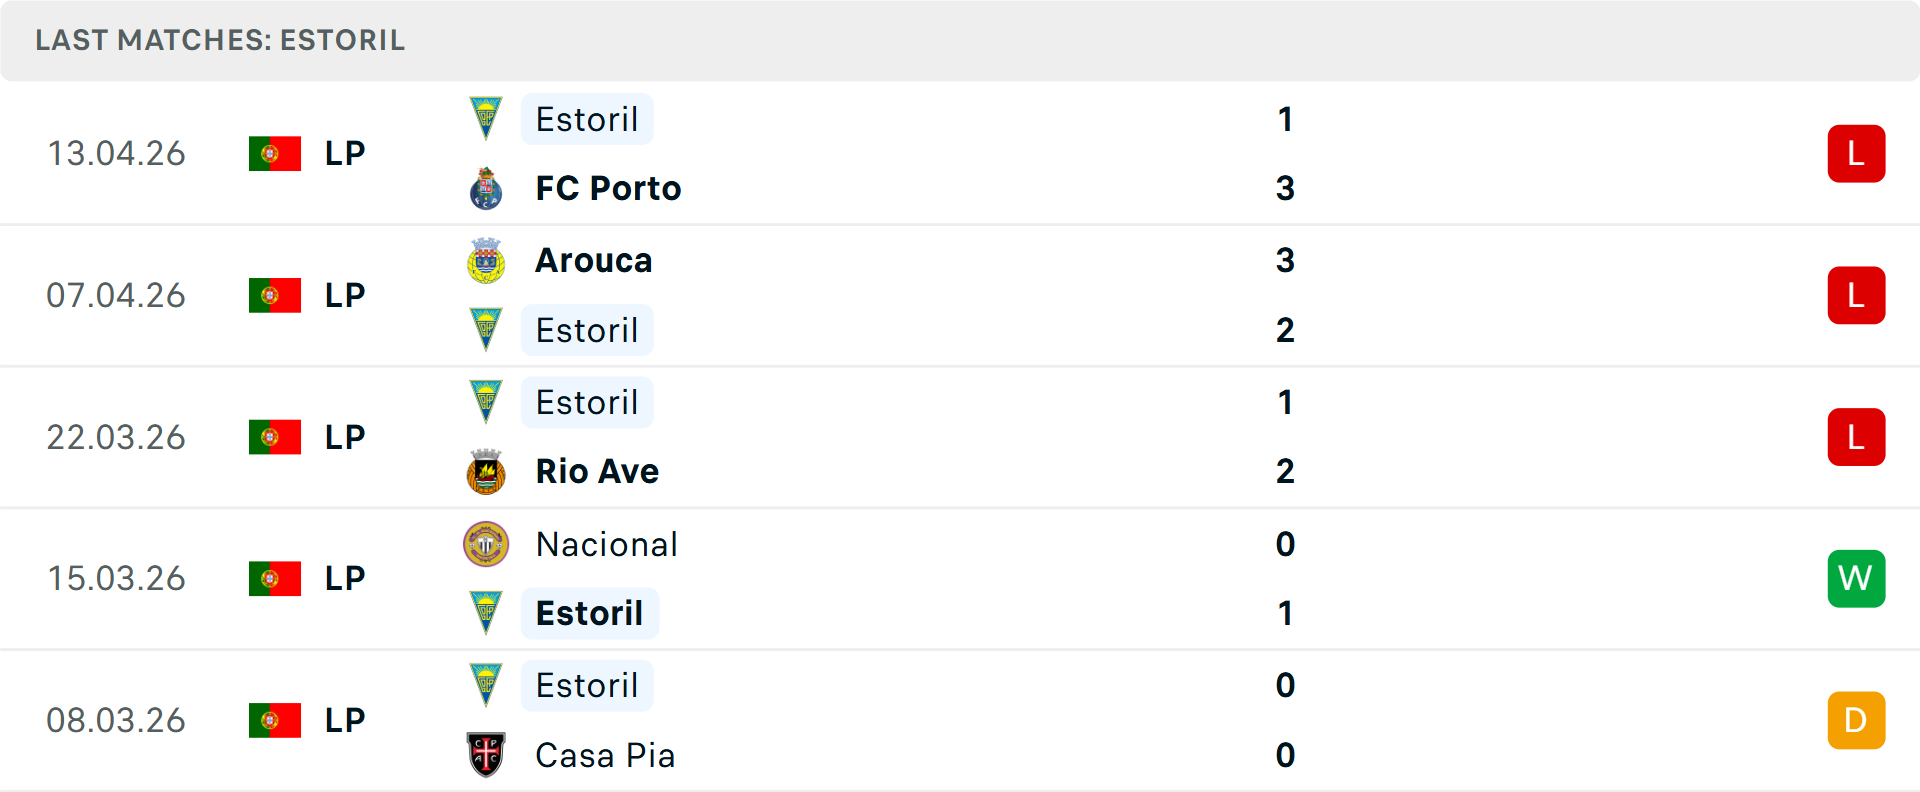Select the score 3 next to Arouca
This screenshot has width=1920, height=792.
pyautogui.click(x=1286, y=261)
